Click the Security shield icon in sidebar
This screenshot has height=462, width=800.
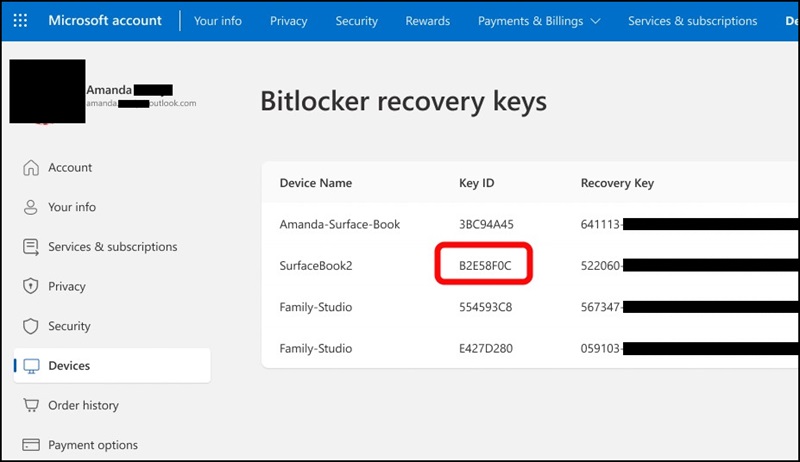(31, 326)
